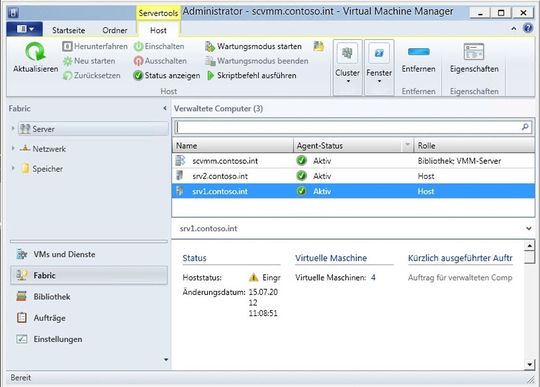Sort by the Rolle column header

[474, 146]
